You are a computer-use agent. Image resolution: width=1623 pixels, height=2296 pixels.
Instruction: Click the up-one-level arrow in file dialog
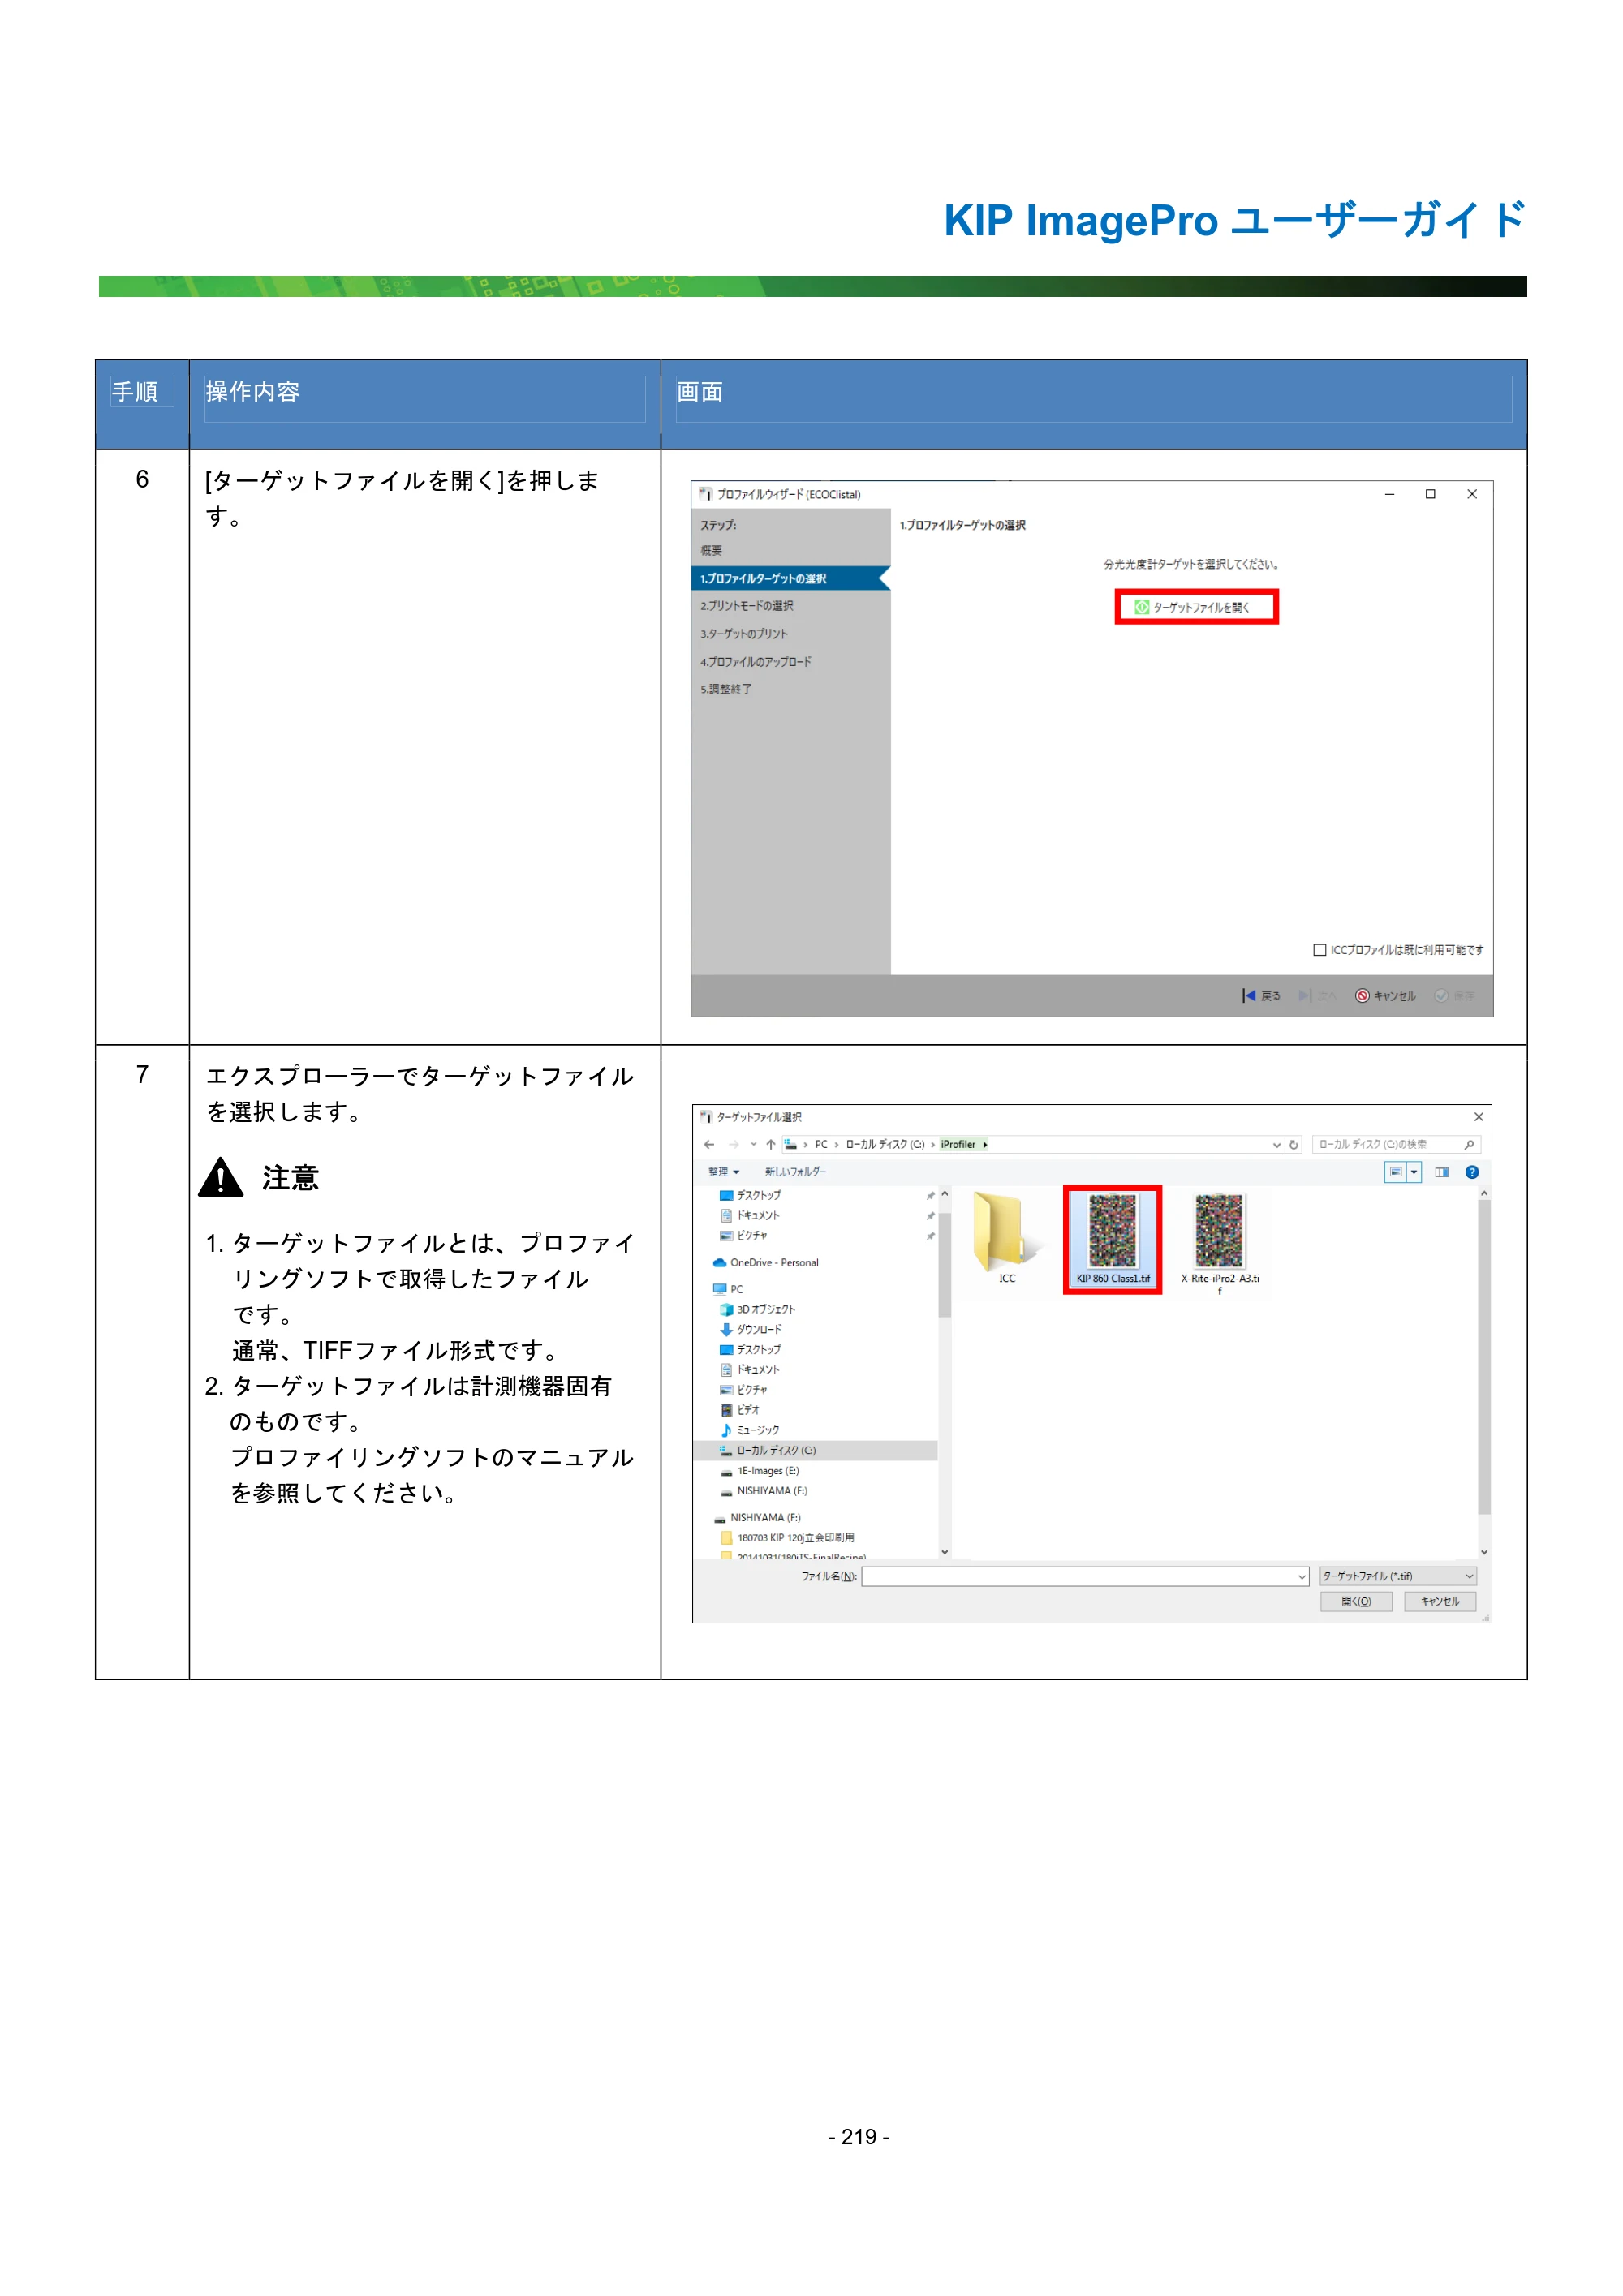pyautogui.click(x=770, y=1144)
